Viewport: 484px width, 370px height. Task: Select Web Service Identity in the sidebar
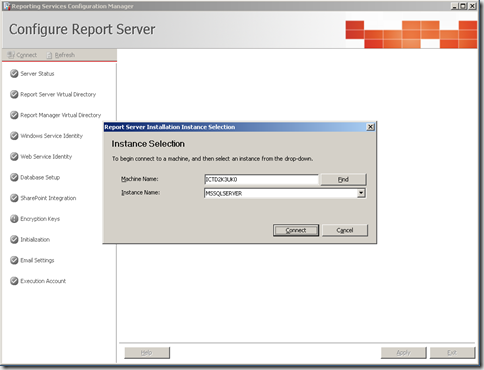pos(46,156)
